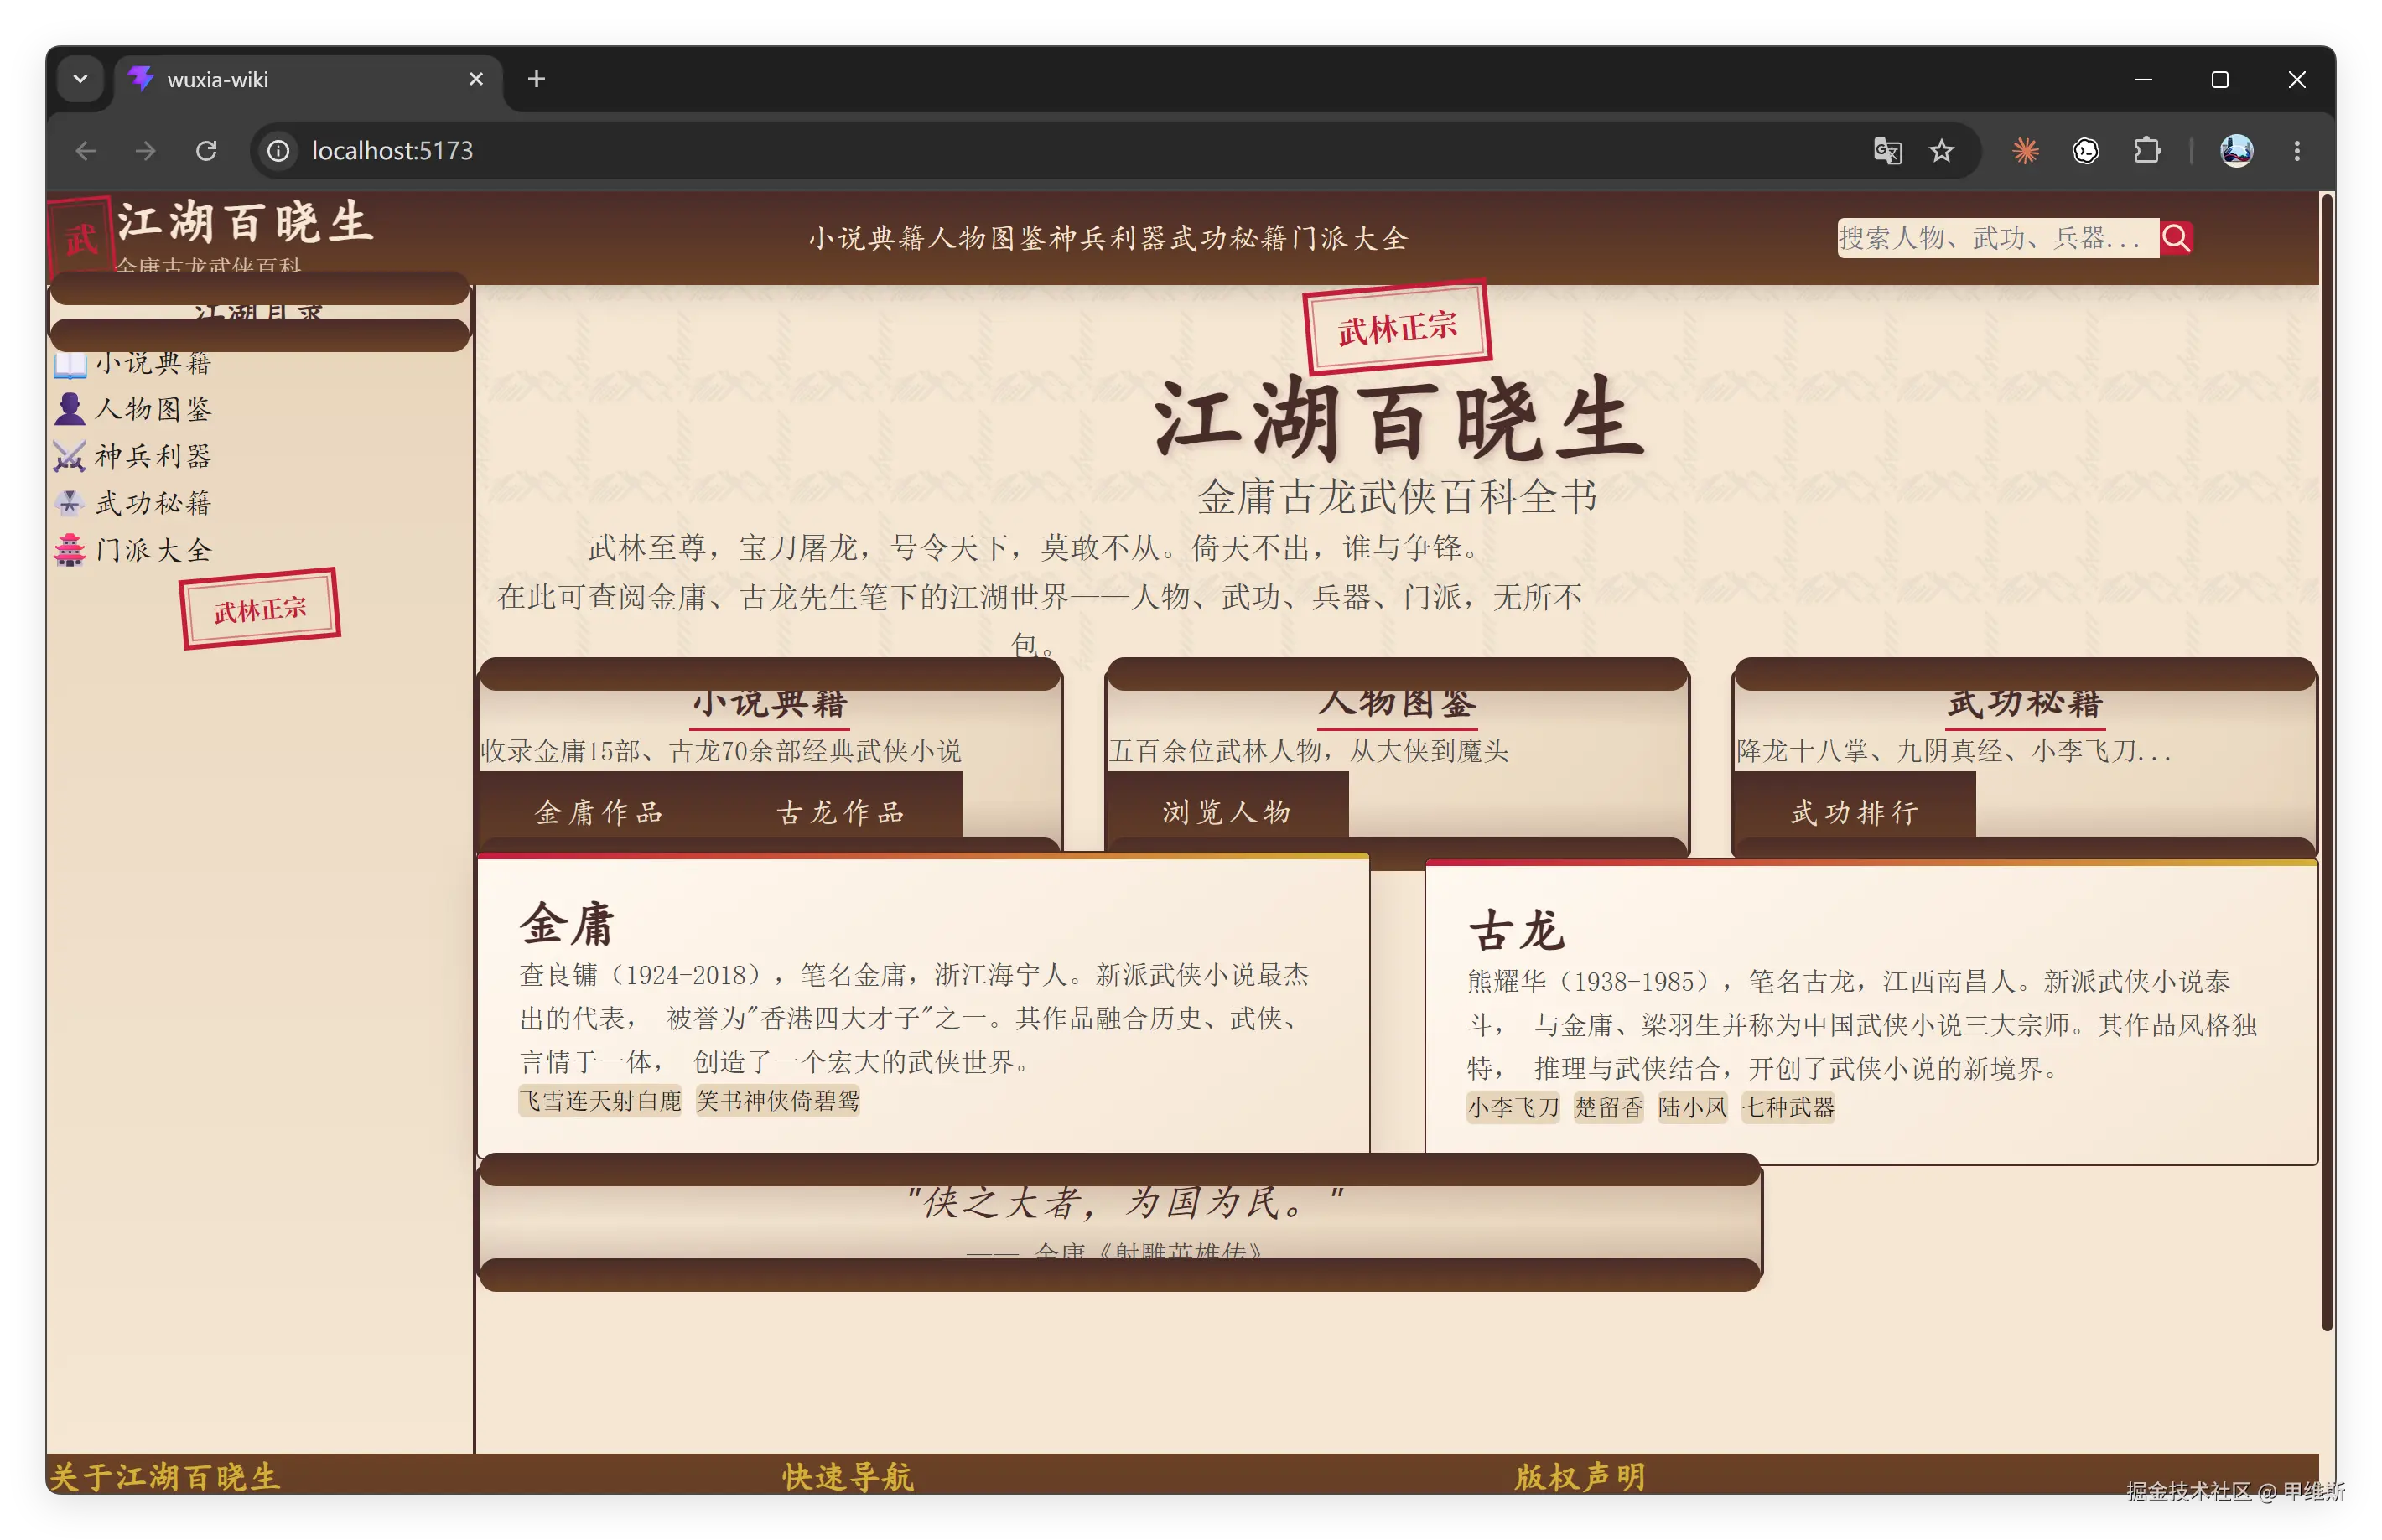Click footer heading 关于江湖百晓生
The width and height of the screenshot is (2382, 1540).
(165, 1477)
